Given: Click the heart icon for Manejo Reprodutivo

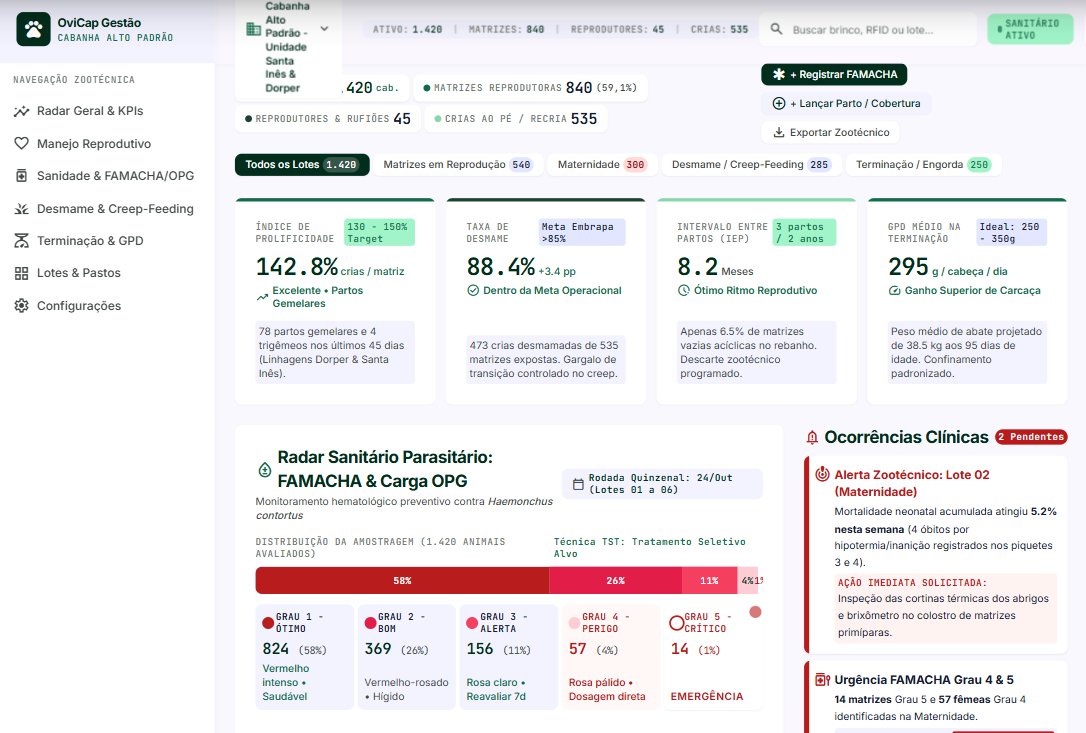Looking at the screenshot, I should pyautogui.click(x=21, y=143).
